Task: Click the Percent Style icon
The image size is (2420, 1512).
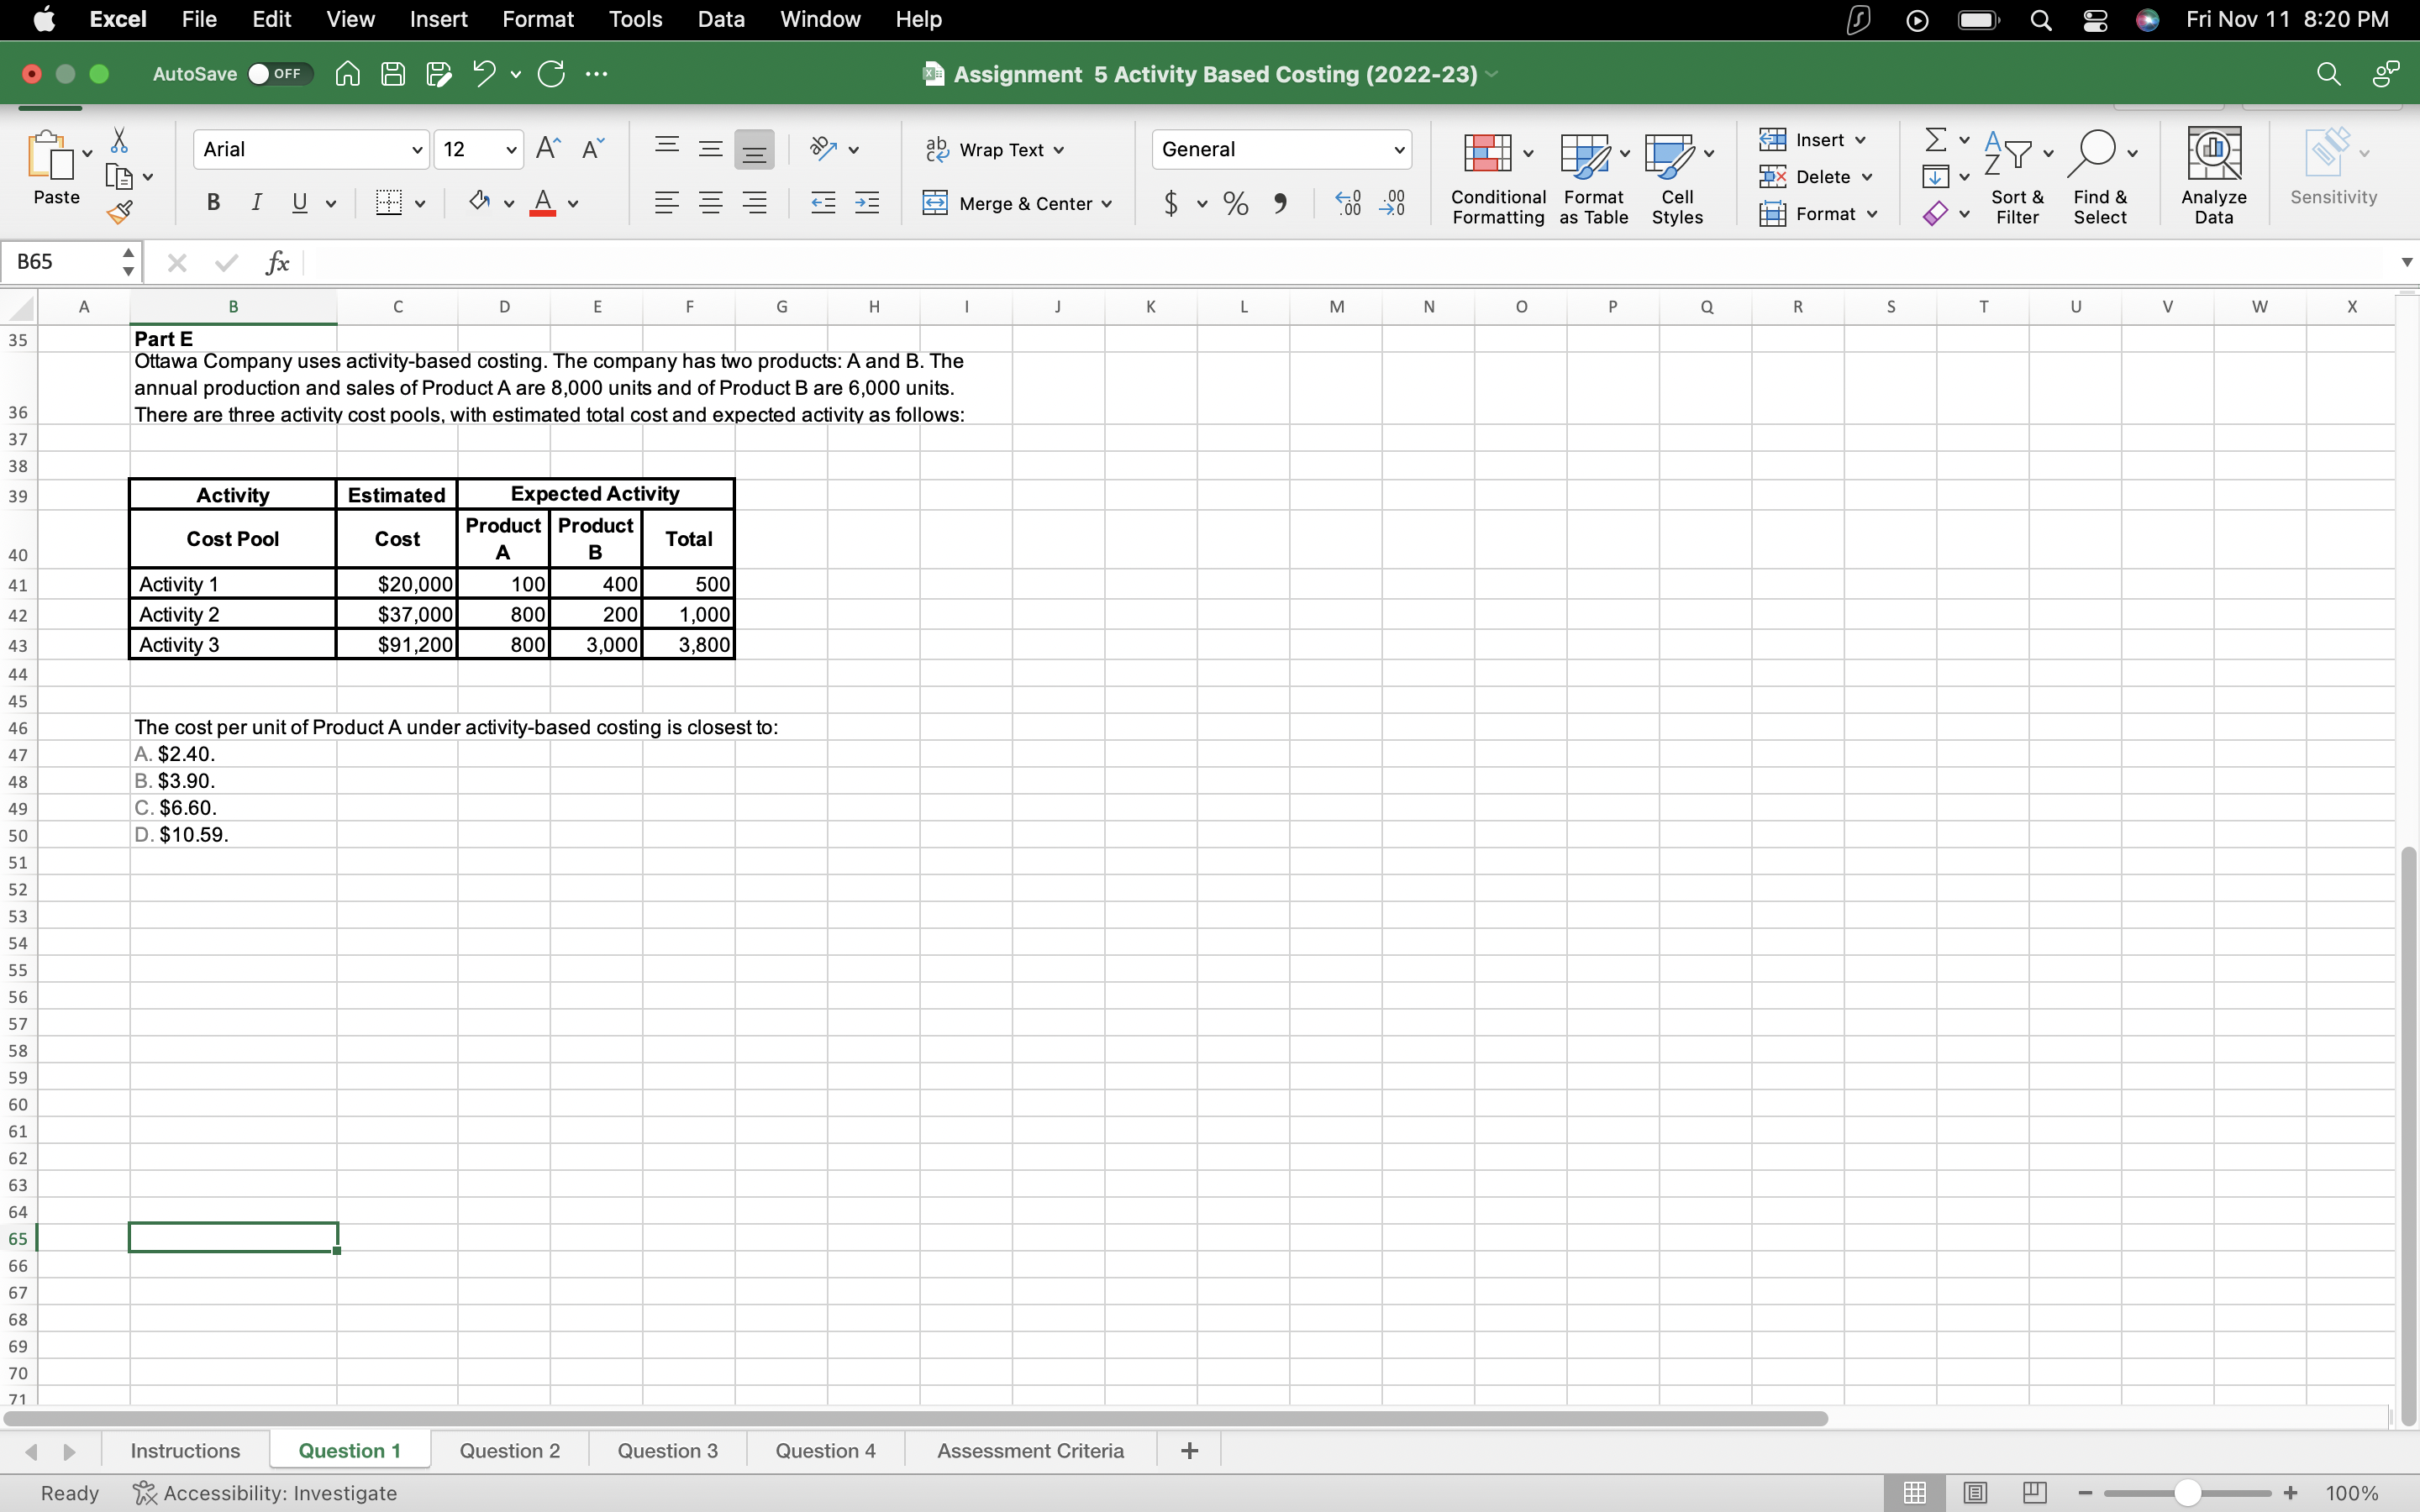Action: coord(1236,203)
